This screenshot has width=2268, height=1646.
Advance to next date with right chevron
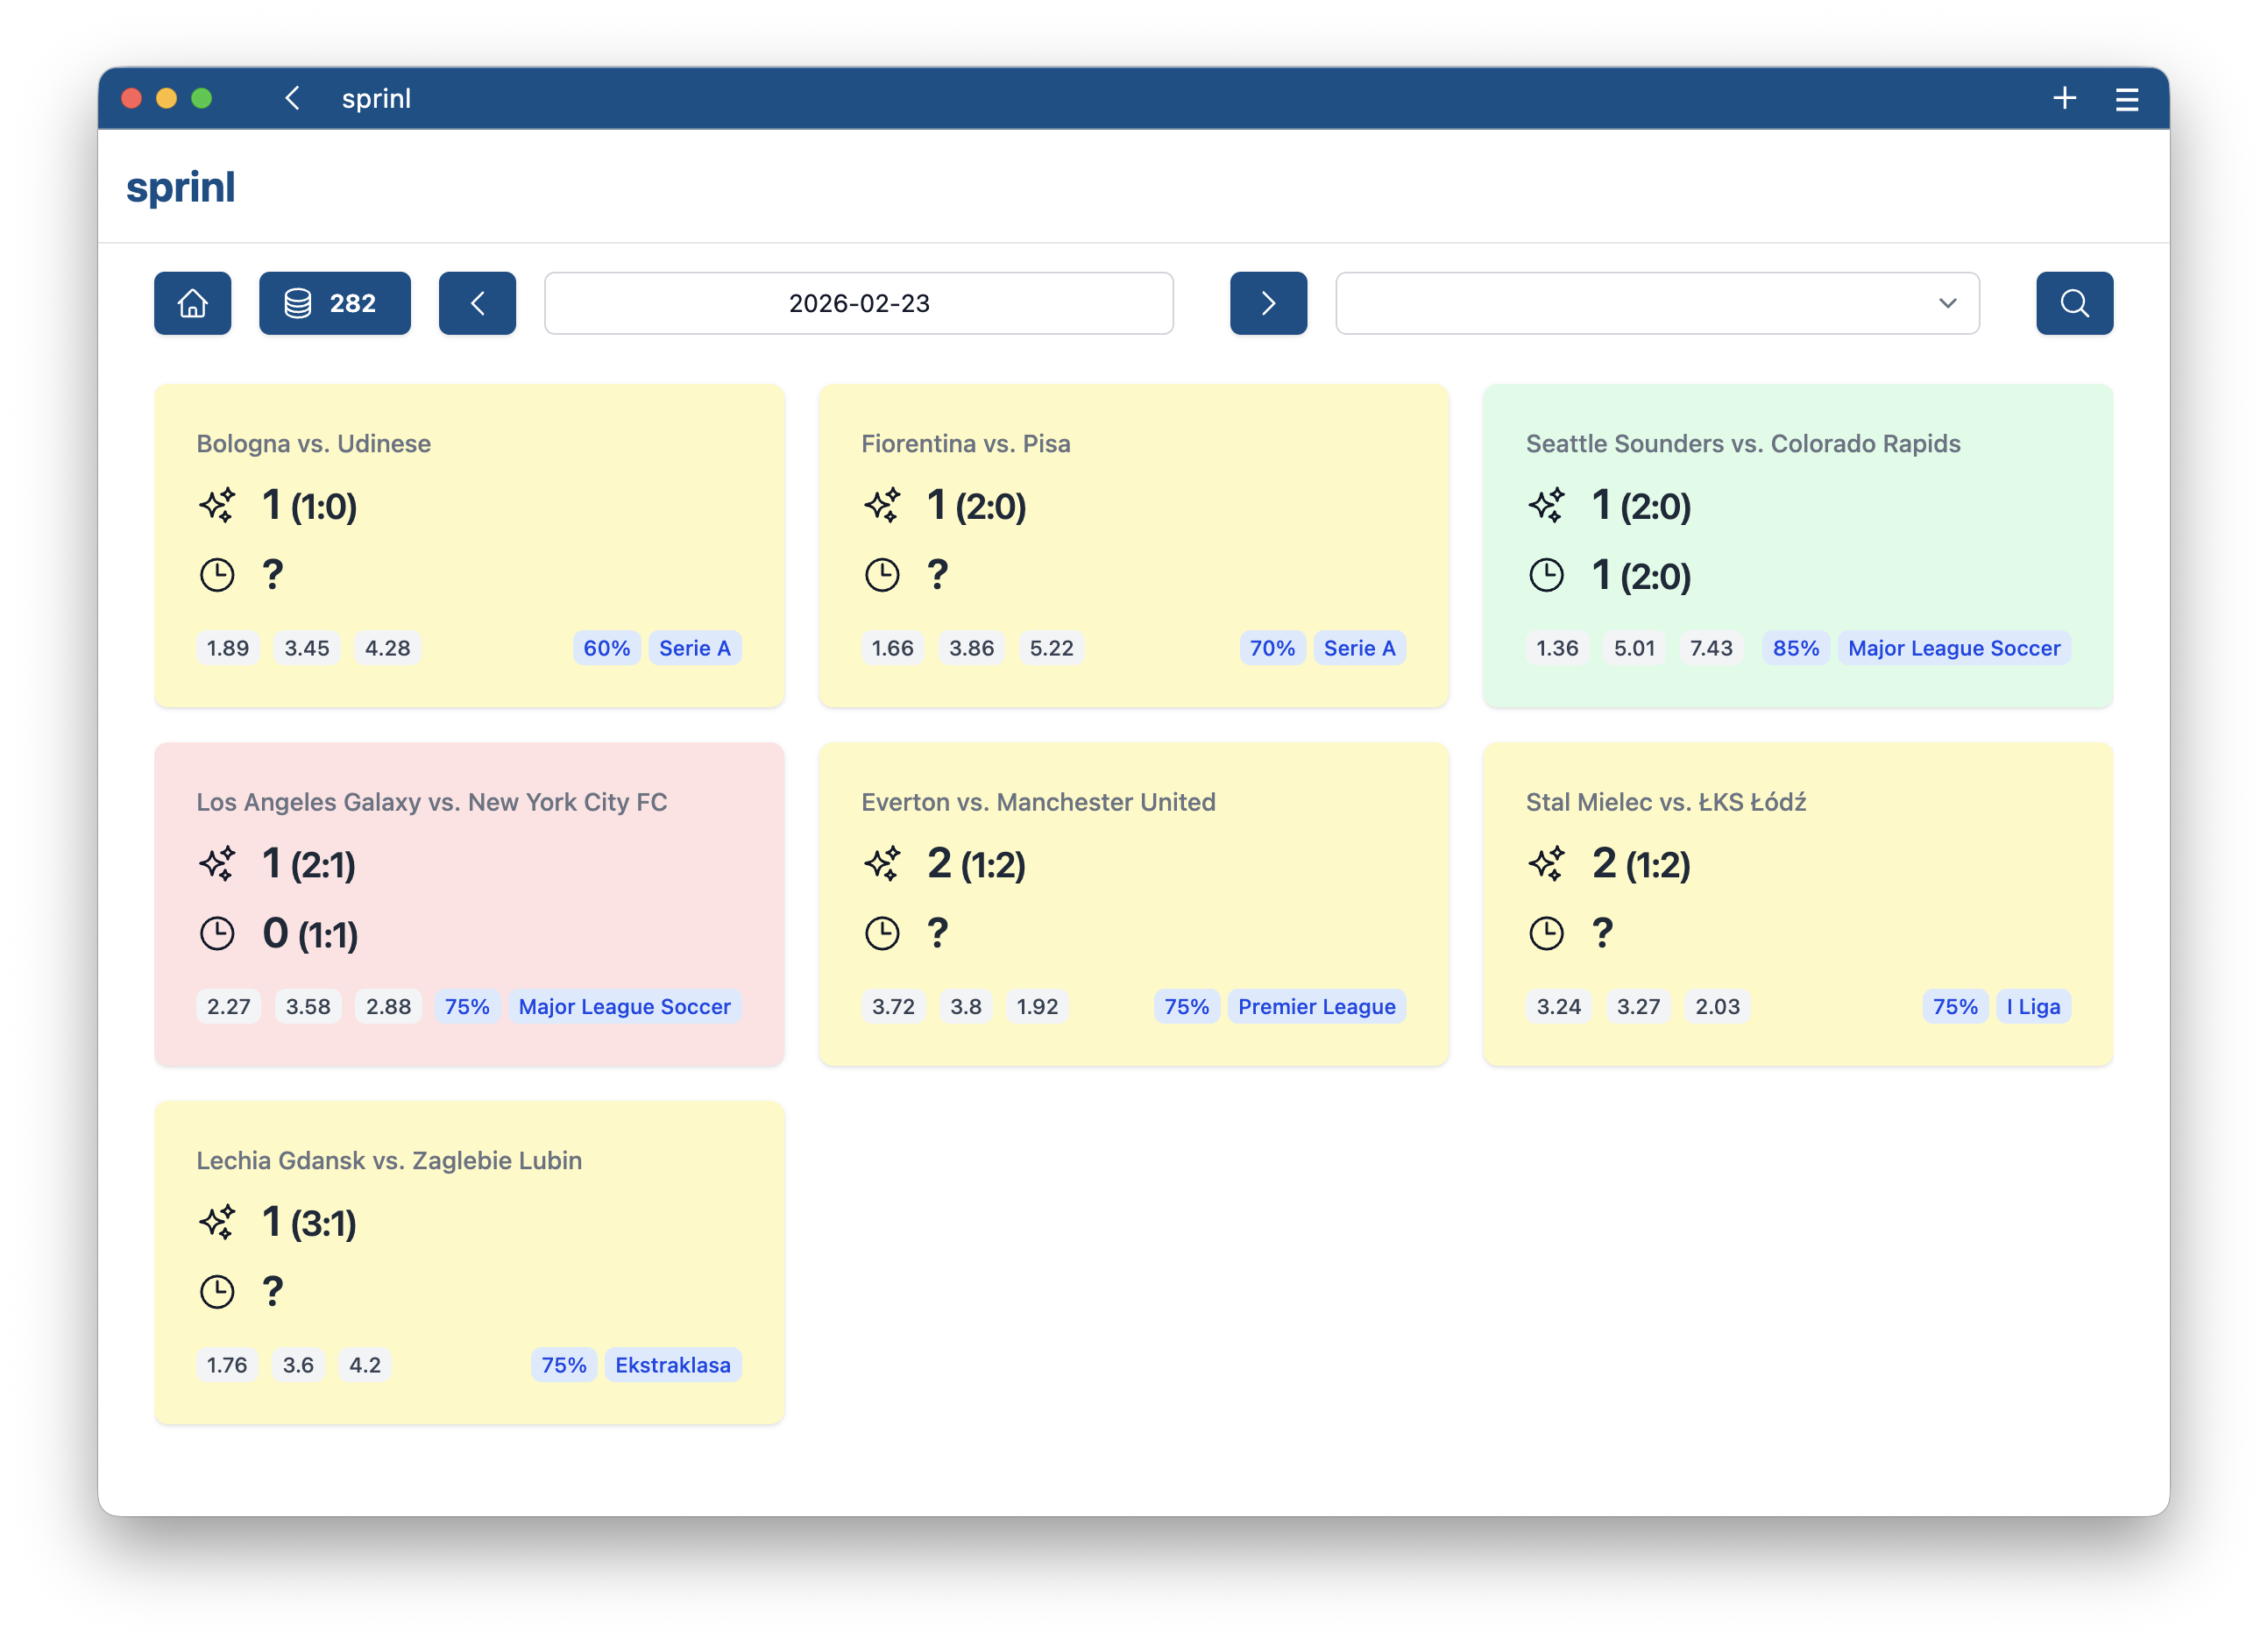(1267, 303)
